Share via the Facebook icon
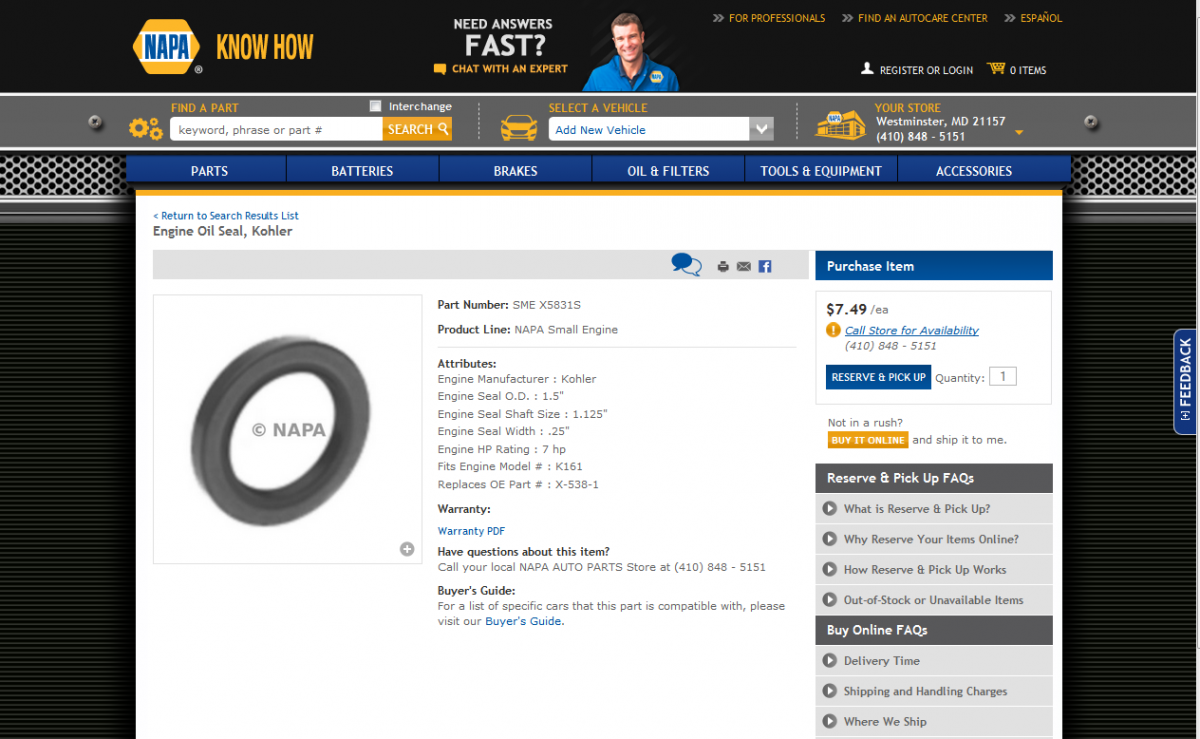The image size is (1200, 739). (765, 266)
